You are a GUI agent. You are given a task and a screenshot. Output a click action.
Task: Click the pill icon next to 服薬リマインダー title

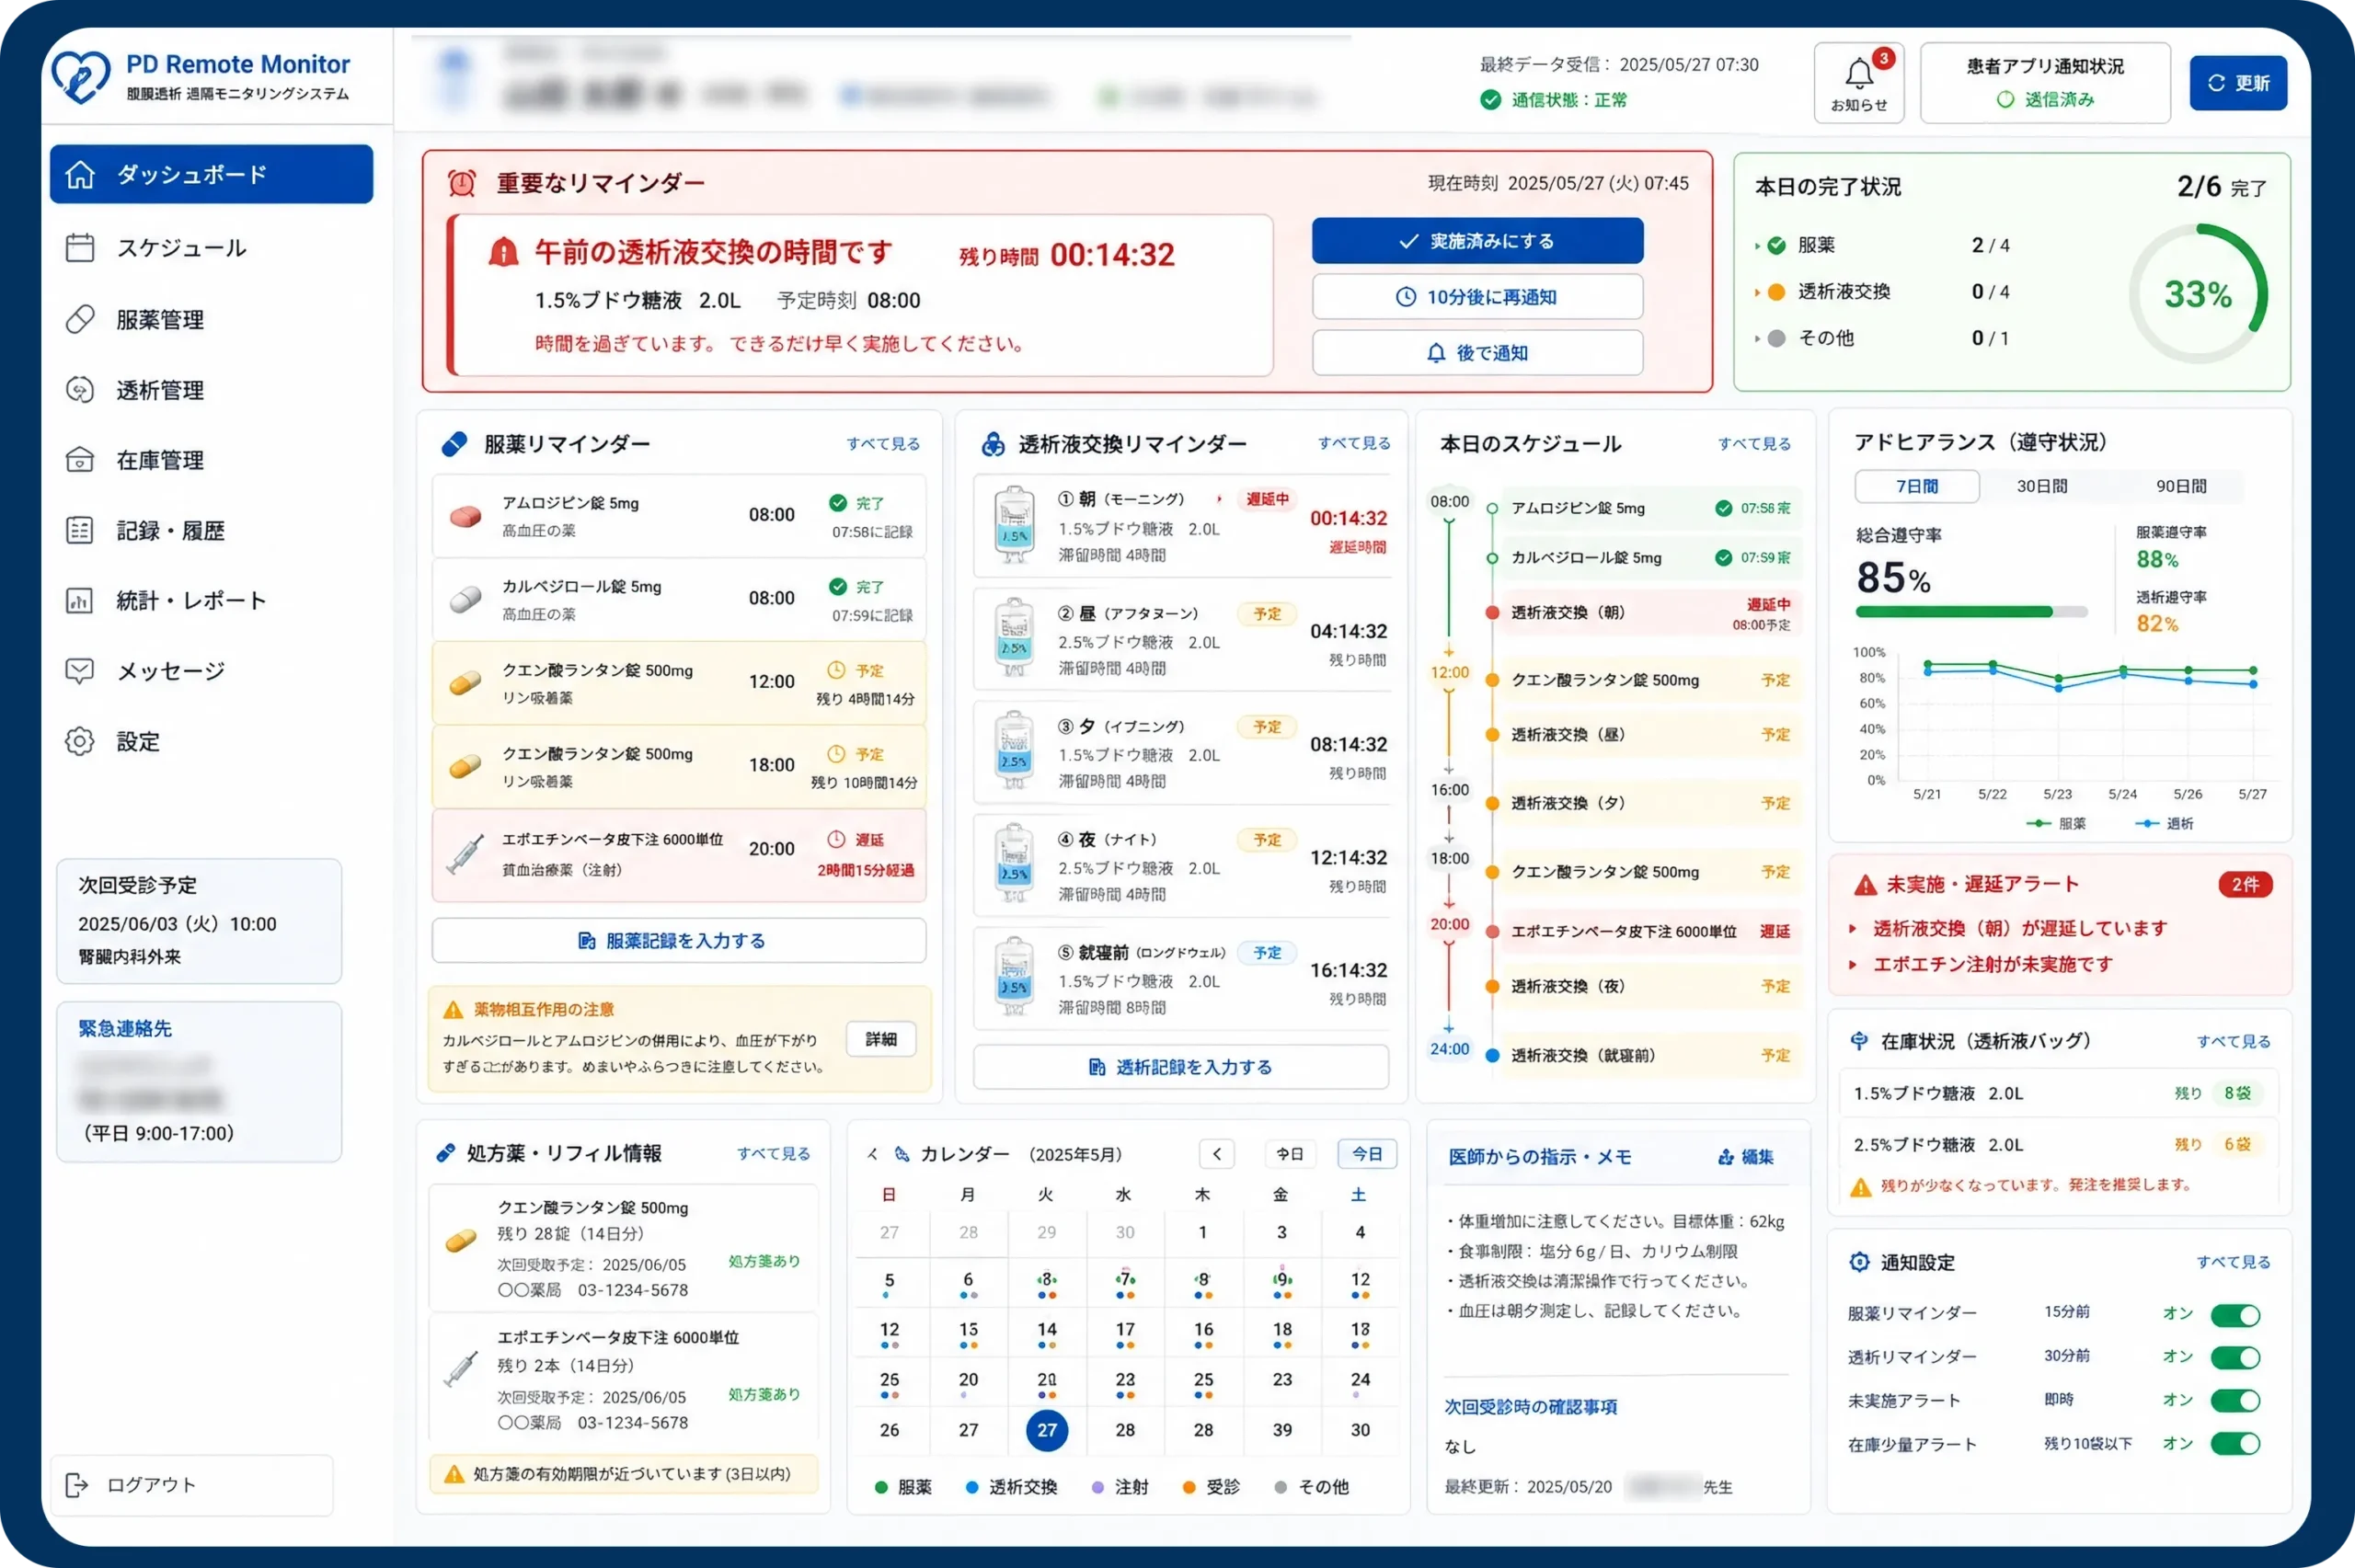coord(454,444)
